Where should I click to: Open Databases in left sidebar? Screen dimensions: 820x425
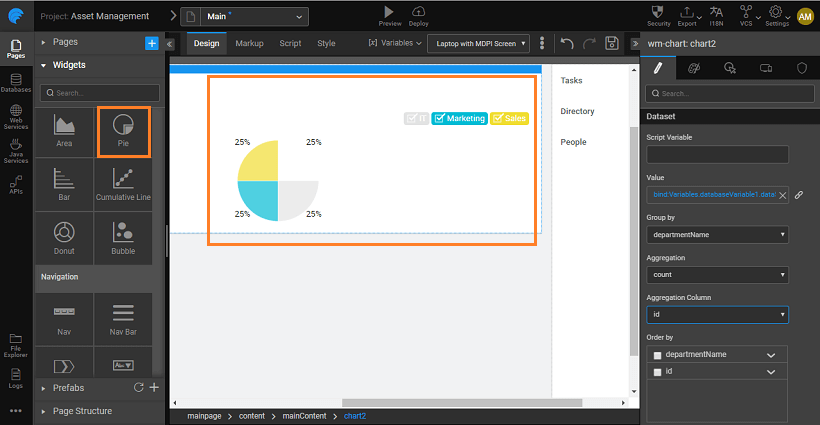tap(15, 83)
